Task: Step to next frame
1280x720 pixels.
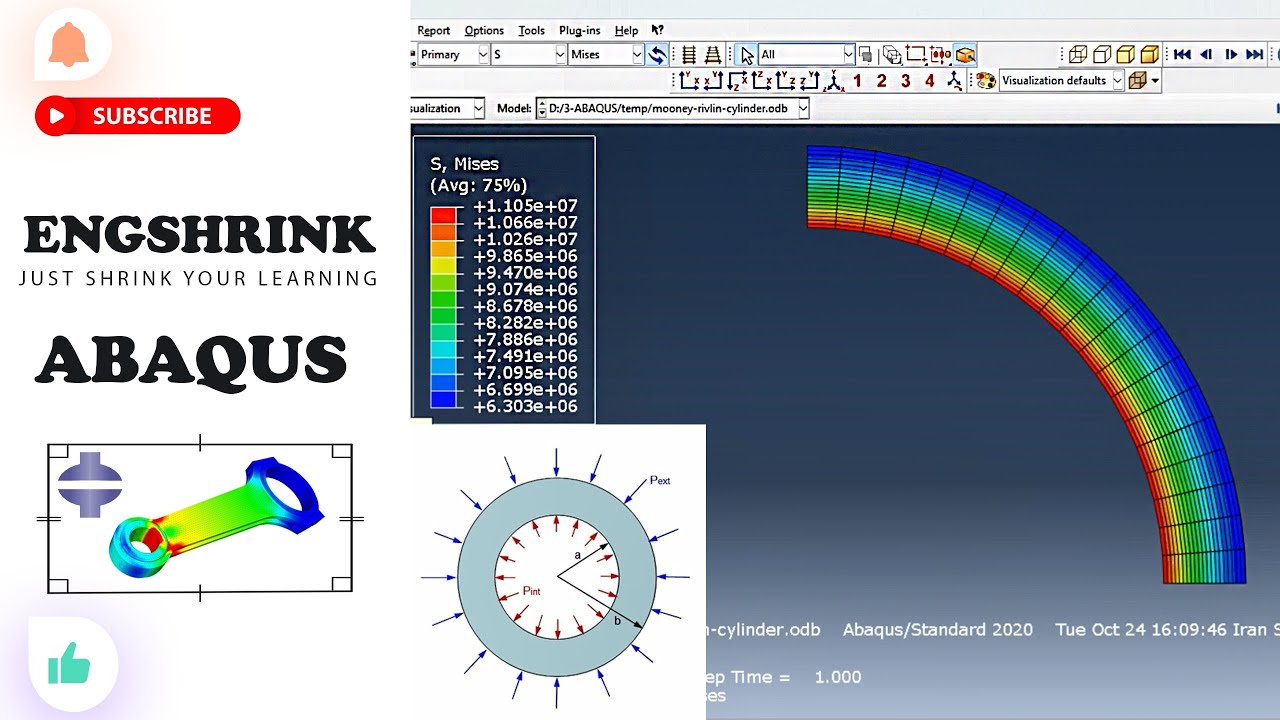Action: click(1231, 54)
